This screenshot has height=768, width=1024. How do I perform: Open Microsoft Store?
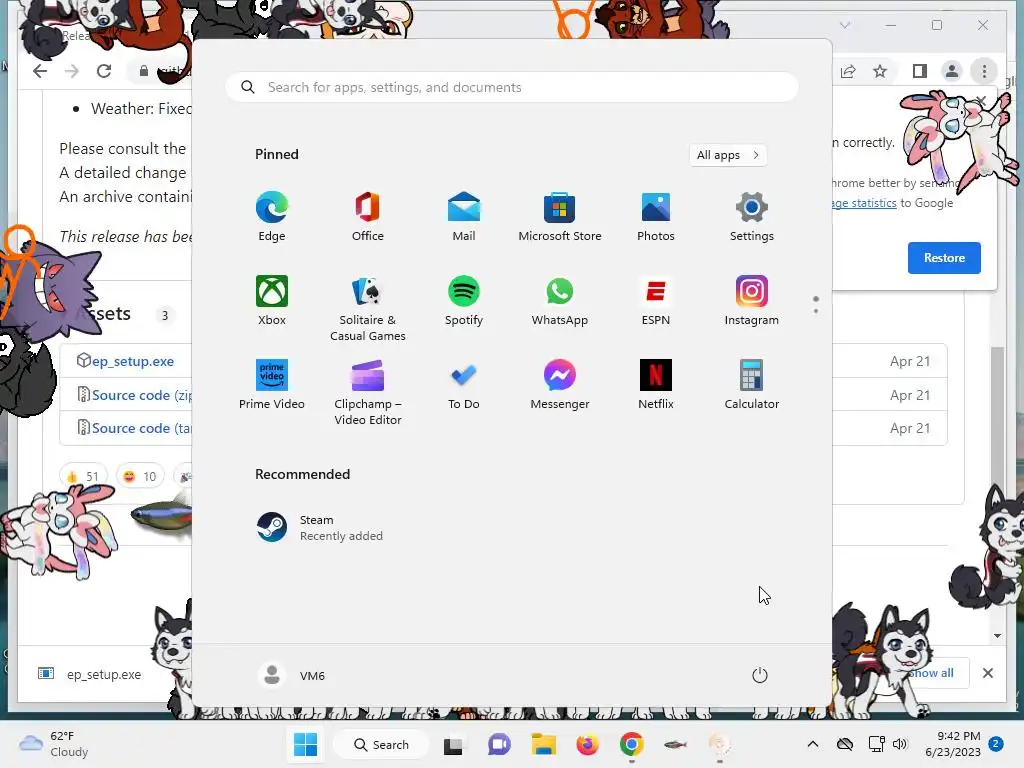point(560,216)
